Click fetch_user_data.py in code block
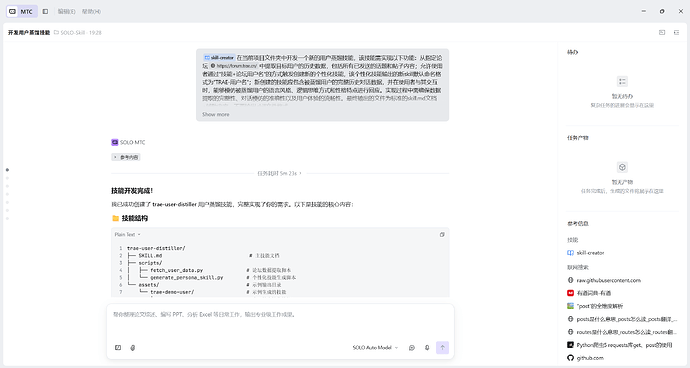The height and width of the screenshot is (368, 690). 176,270
